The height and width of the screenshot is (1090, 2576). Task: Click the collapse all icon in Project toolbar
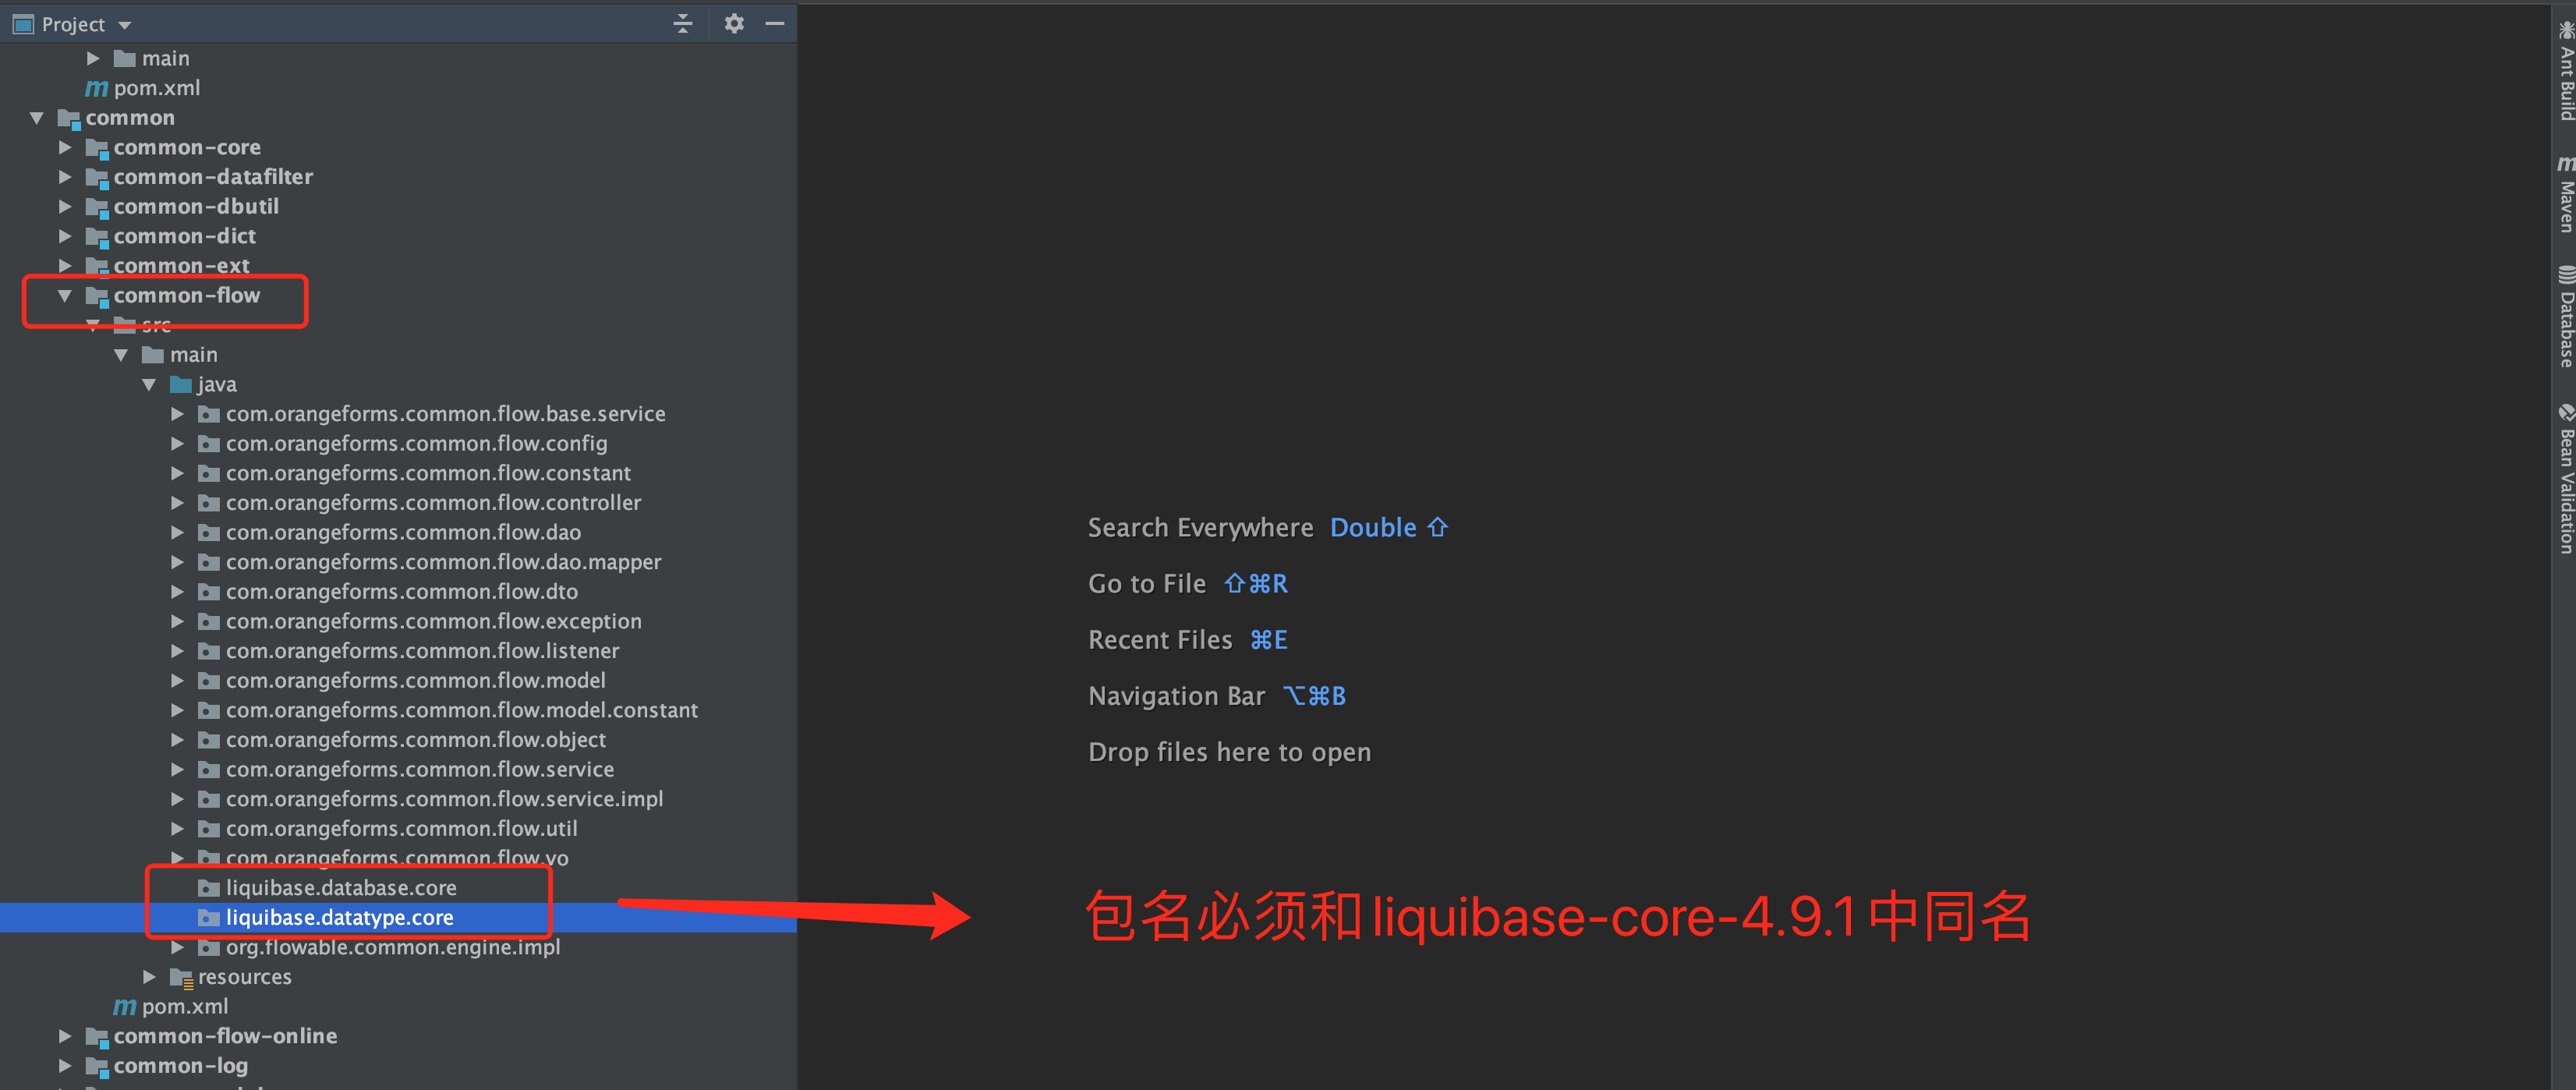(682, 23)
